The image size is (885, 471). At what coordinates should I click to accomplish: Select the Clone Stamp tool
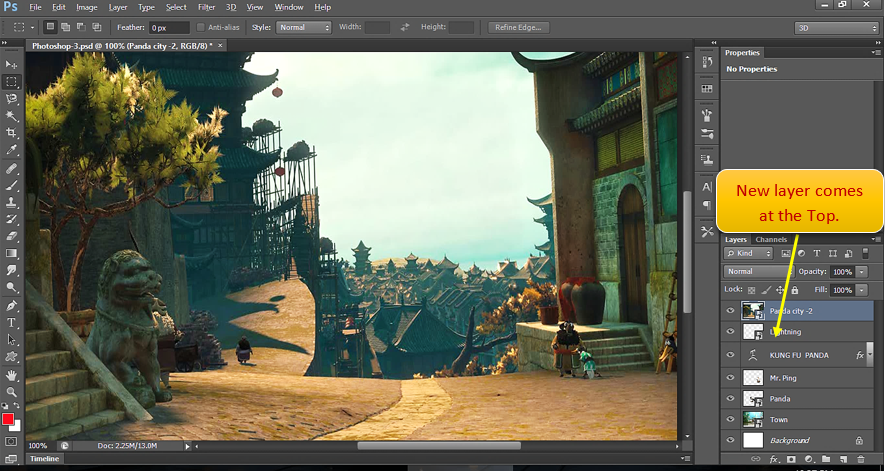pyautogui.click(x=11, y=202)
